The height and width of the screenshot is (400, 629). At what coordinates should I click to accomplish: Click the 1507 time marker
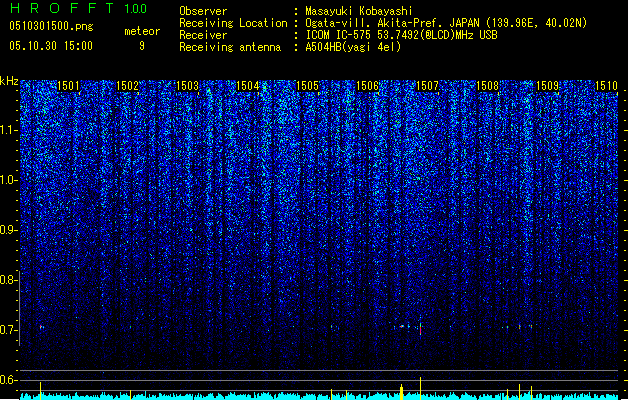[x=428, y=85]
